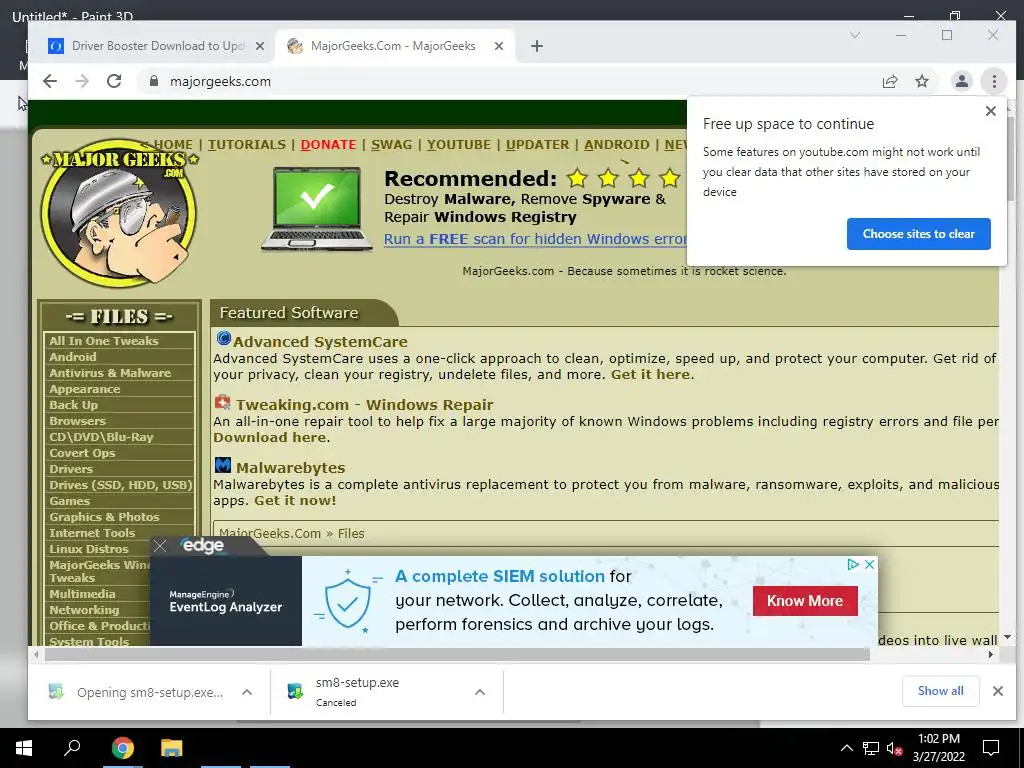Click Get it here link

click(x=650, y=375)
